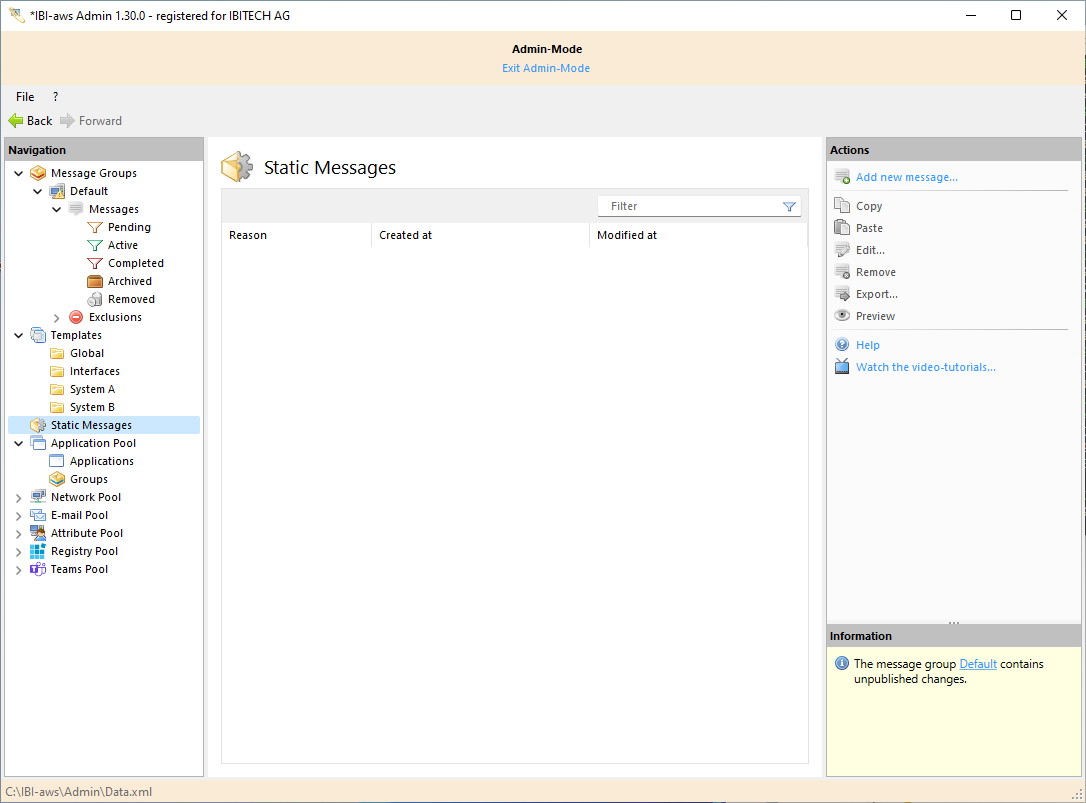Collapse the Templates tree node
1086x803 pixels.
pyautogui.click(x=19, y=335)
